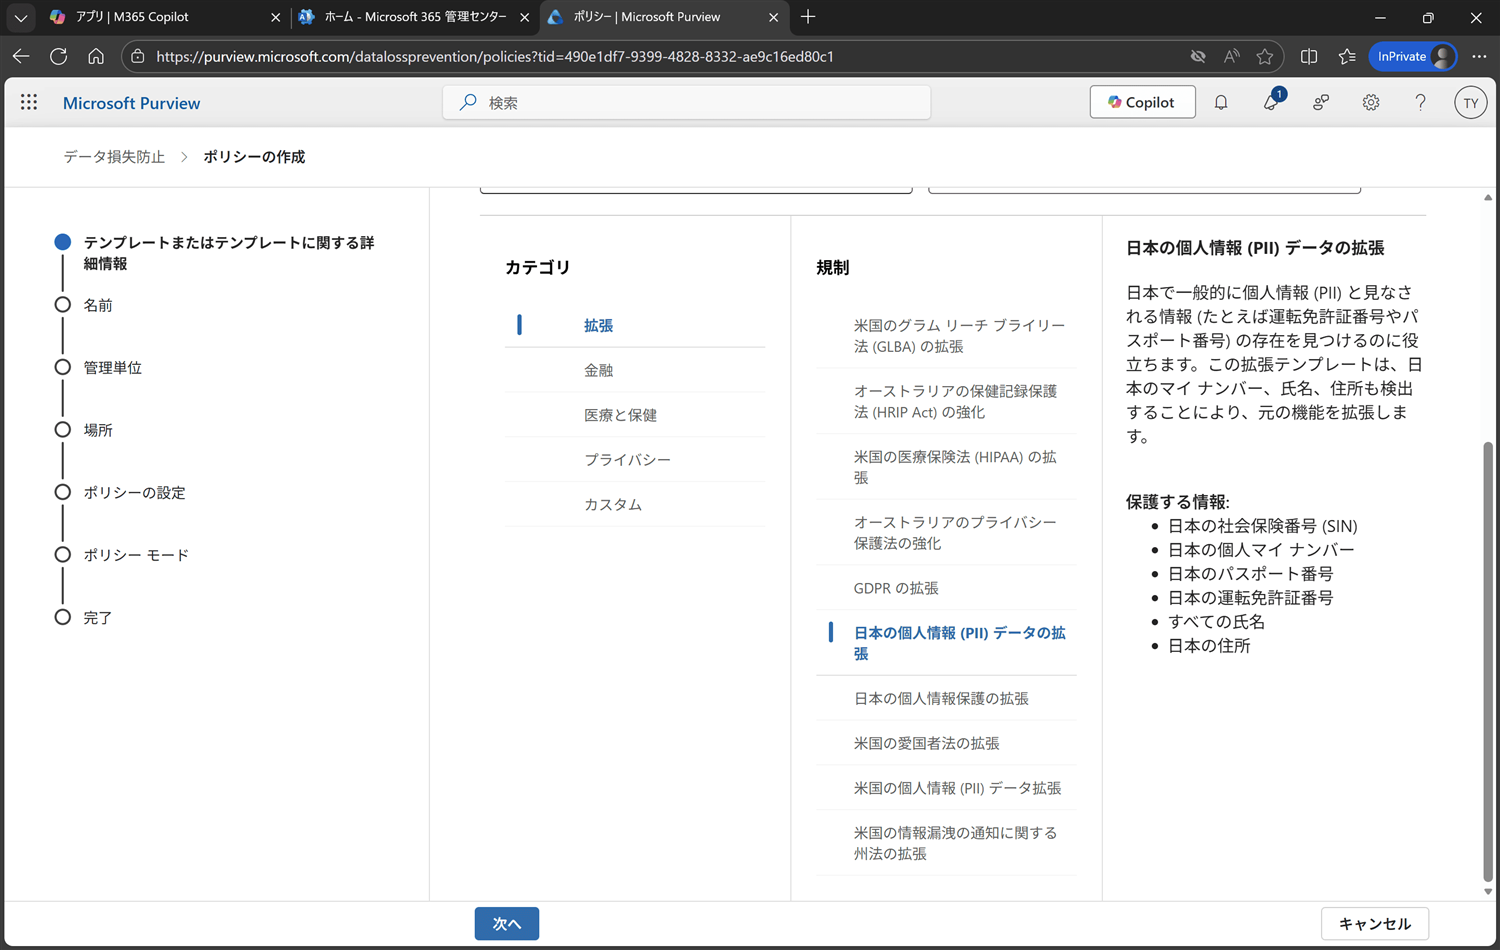Reload the page with refresh icon
1500x950 pixels.
point(58,56)
